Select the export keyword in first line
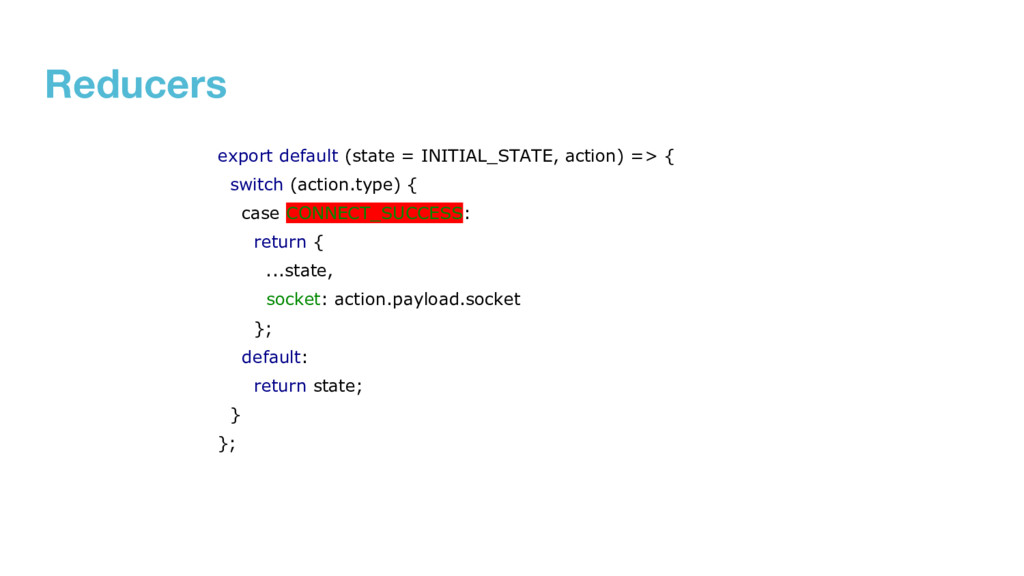 (245, 157)
